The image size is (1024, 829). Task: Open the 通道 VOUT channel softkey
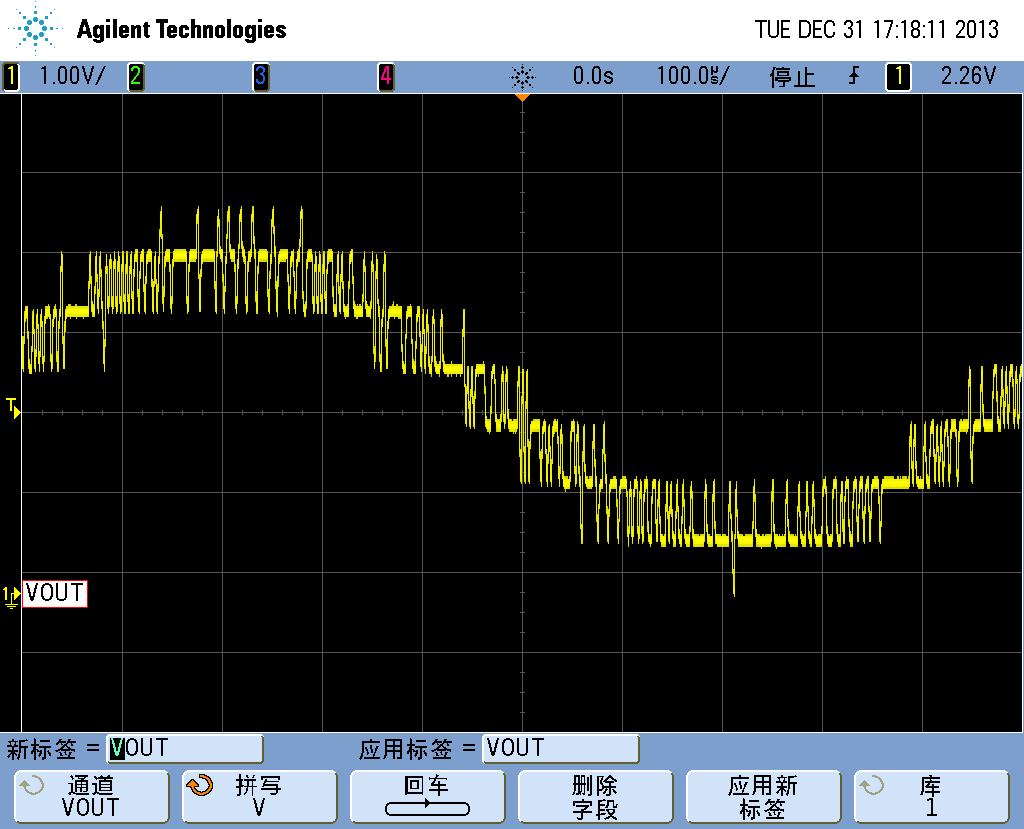pyautogui.click(x=91, y=796)
